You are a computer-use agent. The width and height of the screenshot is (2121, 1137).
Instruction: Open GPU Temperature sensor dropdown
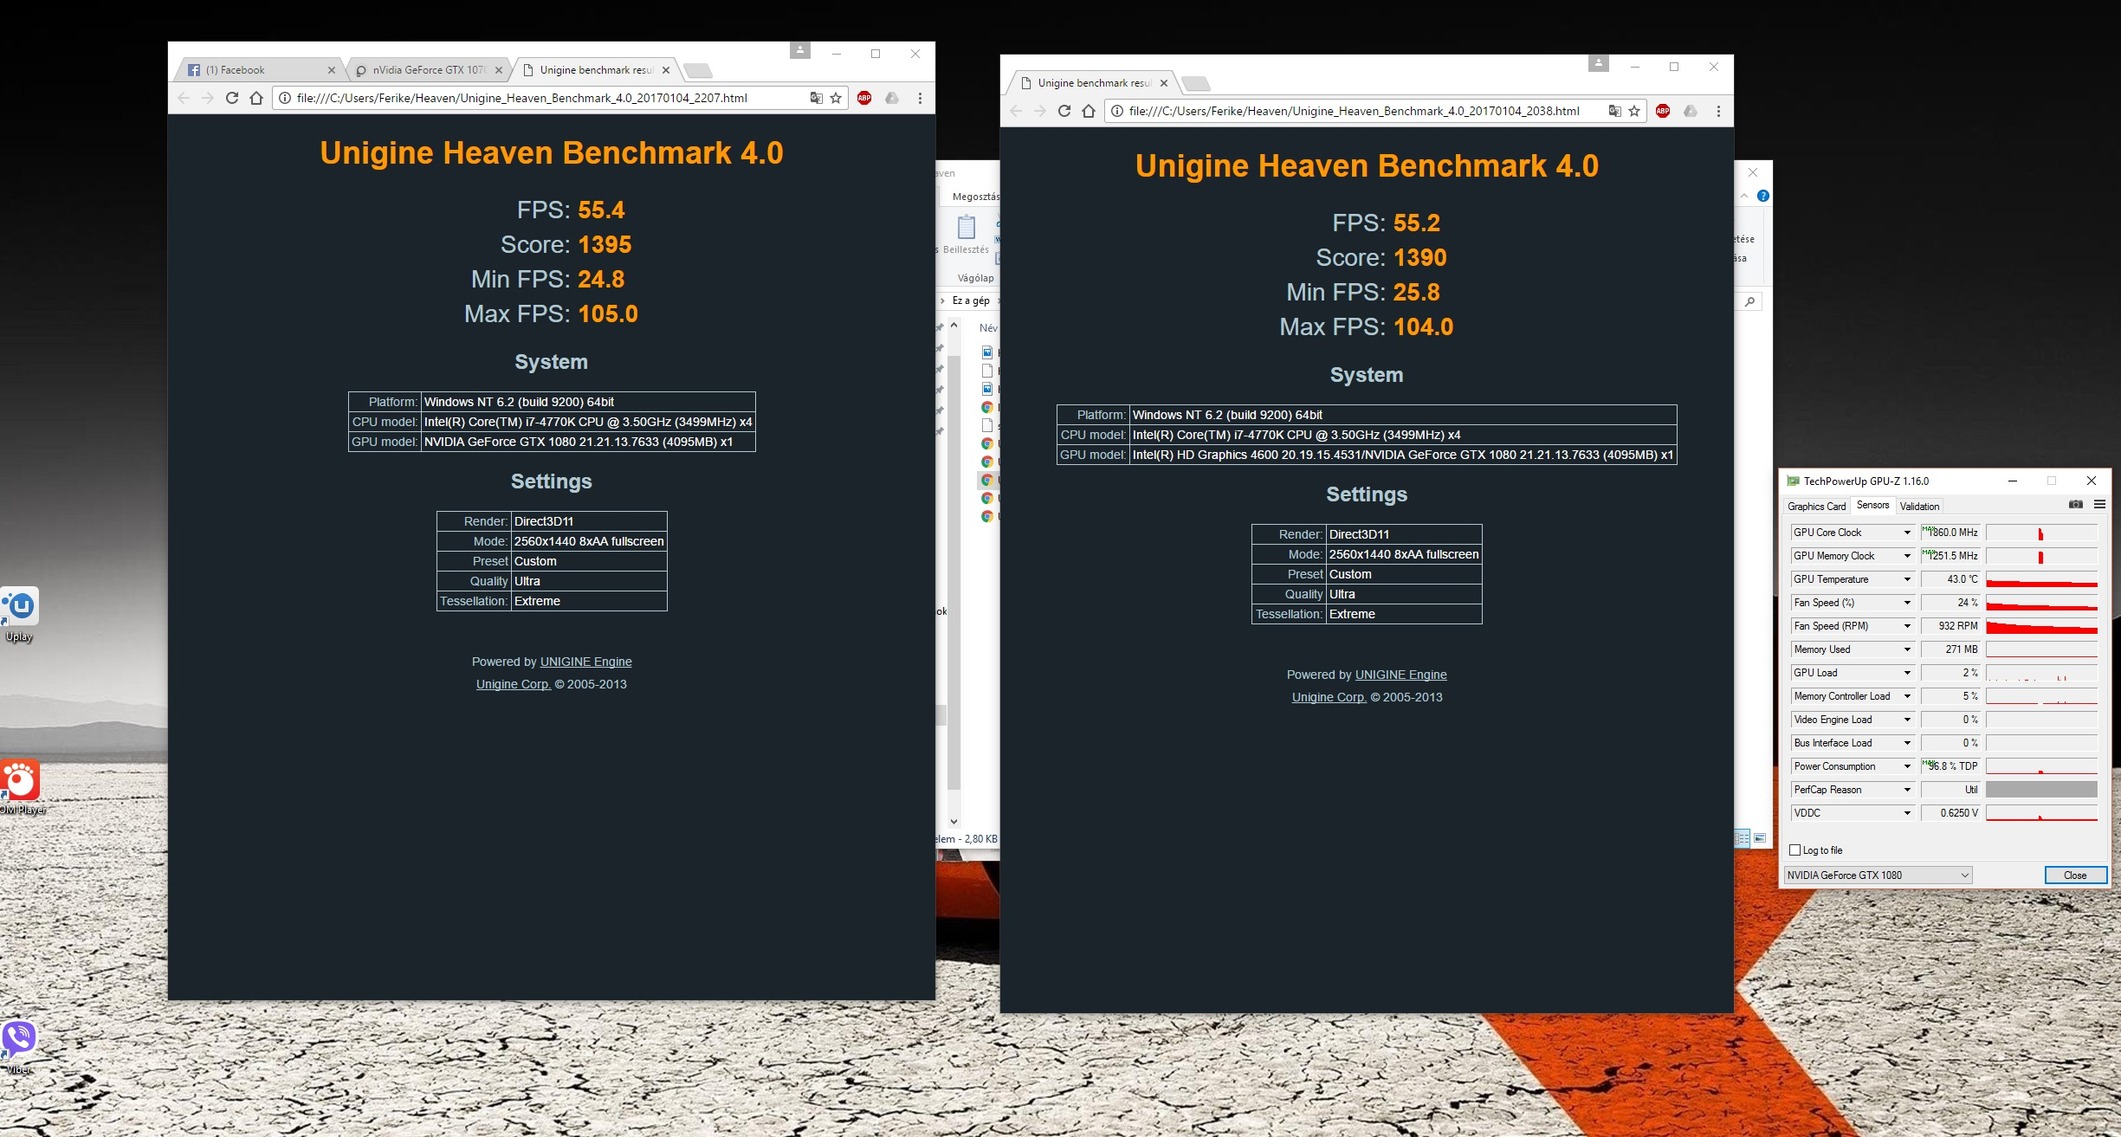1907,579
